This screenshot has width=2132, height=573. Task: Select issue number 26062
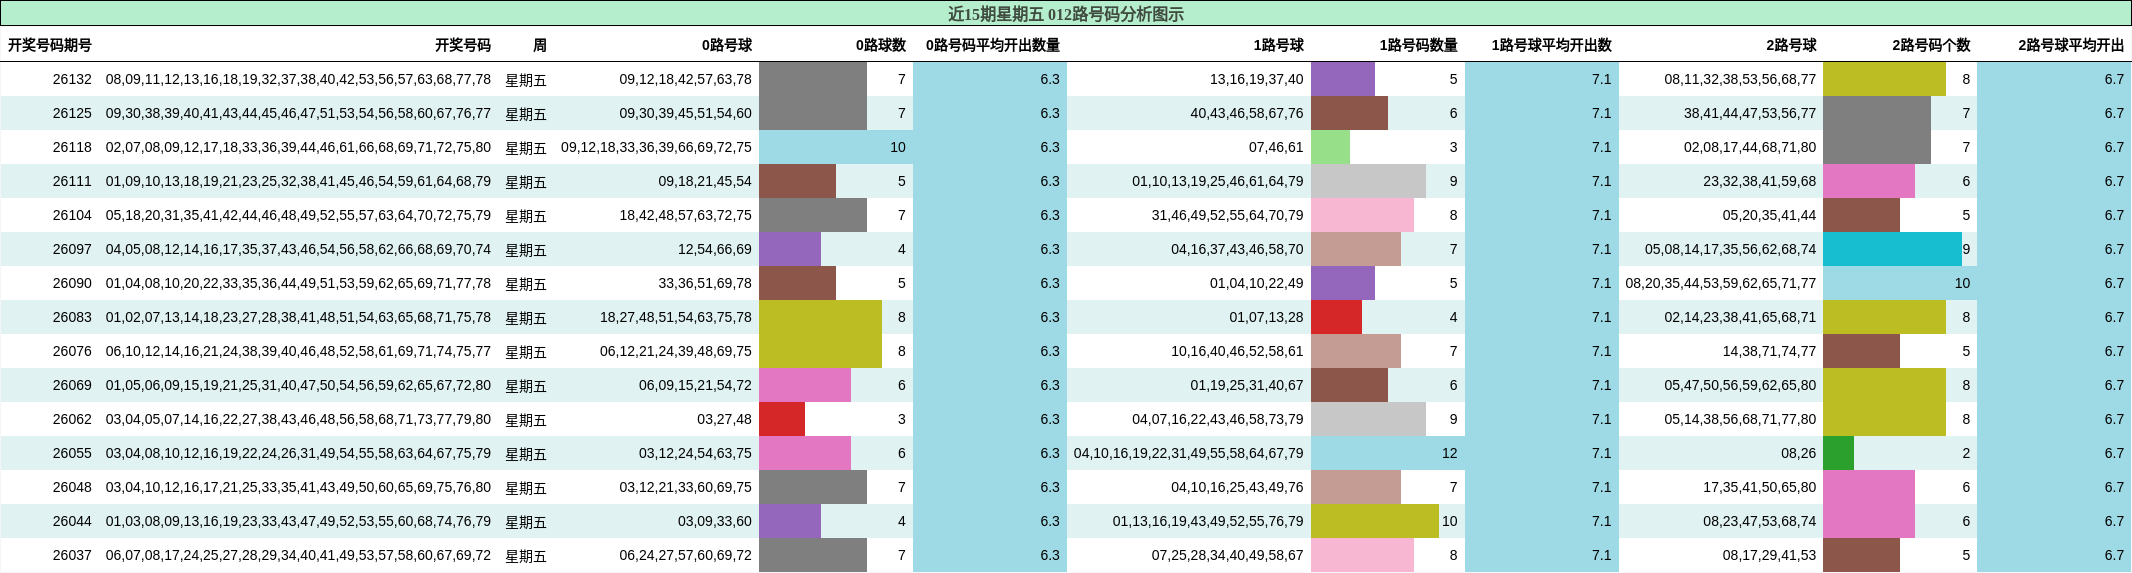click(72, 419)
